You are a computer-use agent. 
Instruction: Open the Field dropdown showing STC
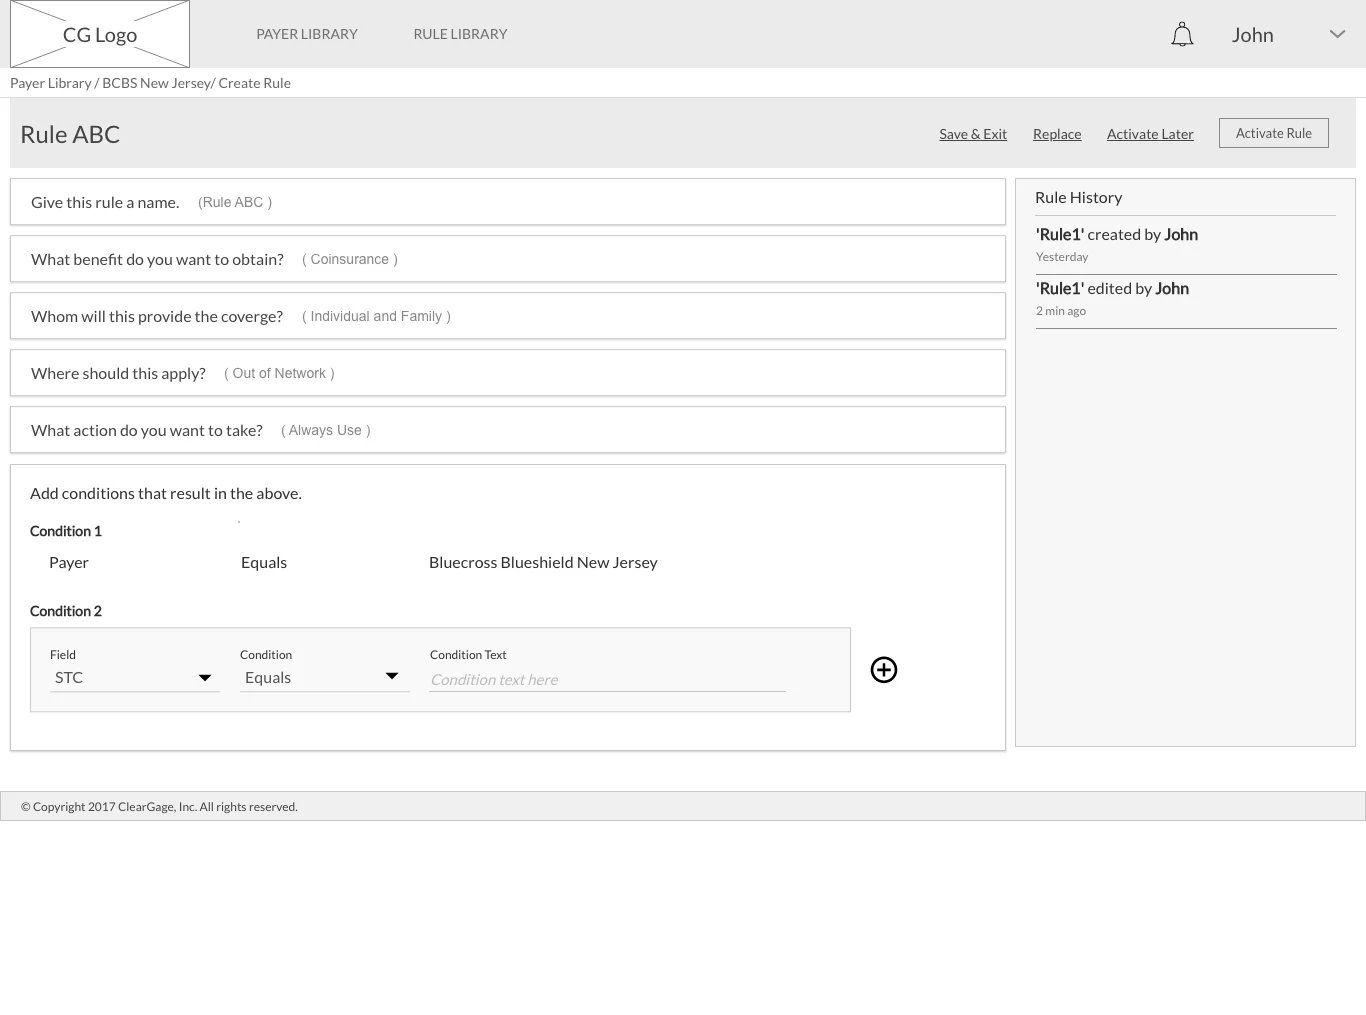click(135, 678)
